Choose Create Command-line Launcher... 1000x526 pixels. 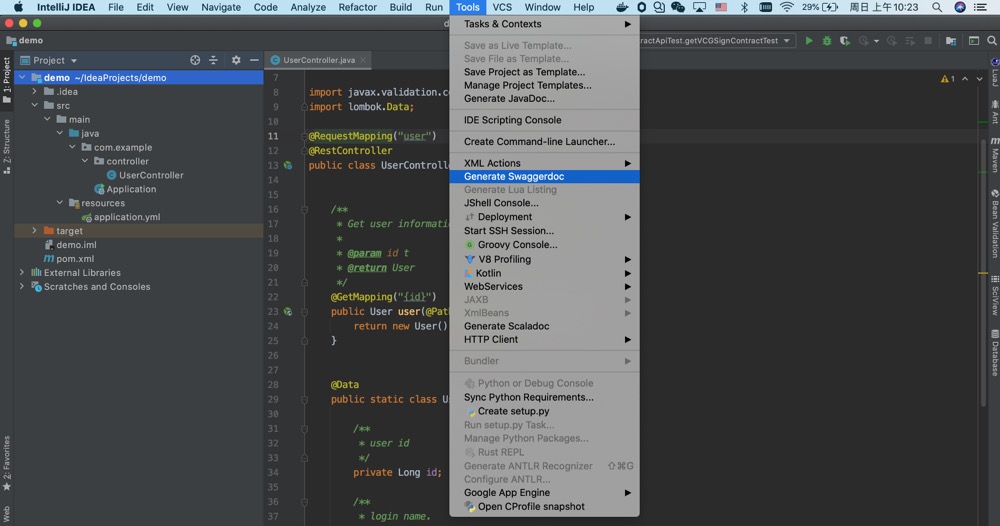click(x=545, y=142)
